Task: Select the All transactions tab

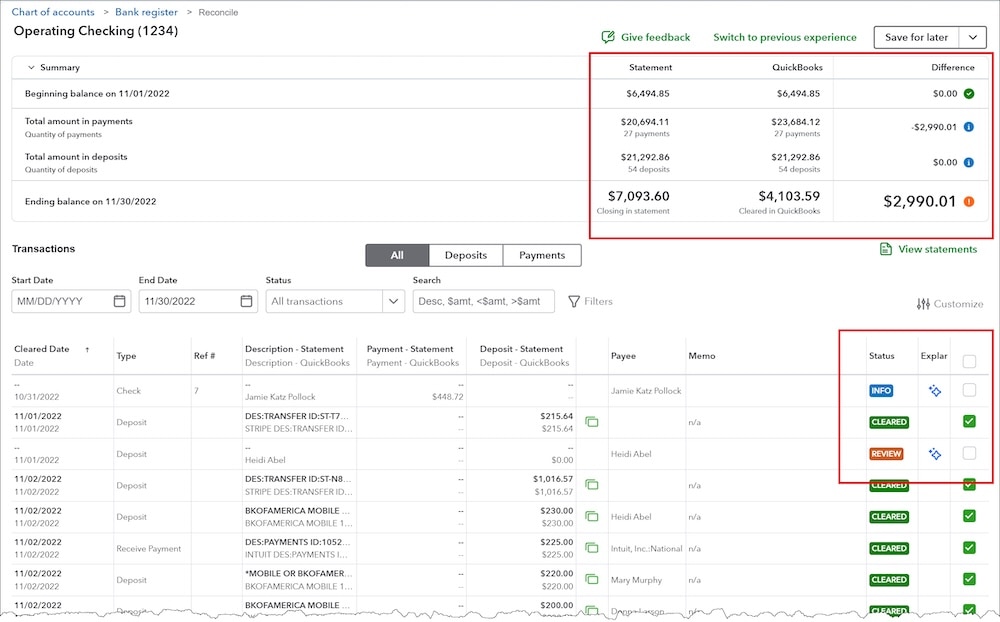Action: tap(397, 255)
